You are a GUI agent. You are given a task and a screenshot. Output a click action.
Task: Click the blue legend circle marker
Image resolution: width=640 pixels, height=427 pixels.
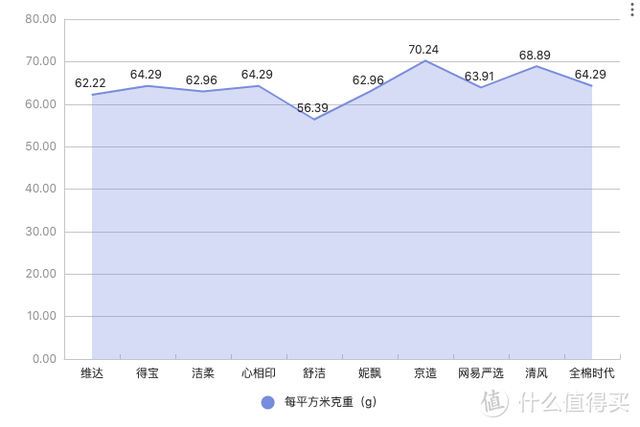267,402
